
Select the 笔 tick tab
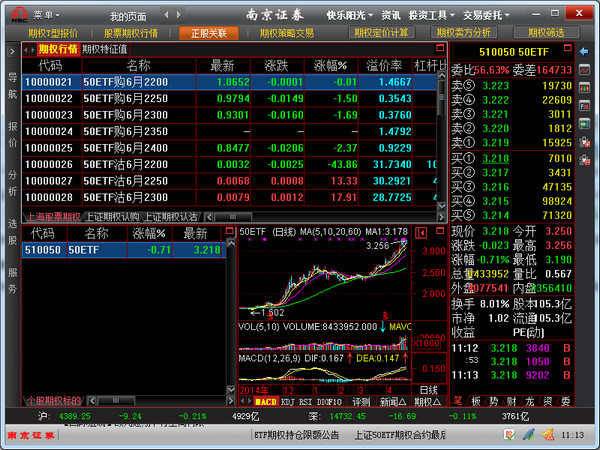pyautogui.click(x=458, y=401)
